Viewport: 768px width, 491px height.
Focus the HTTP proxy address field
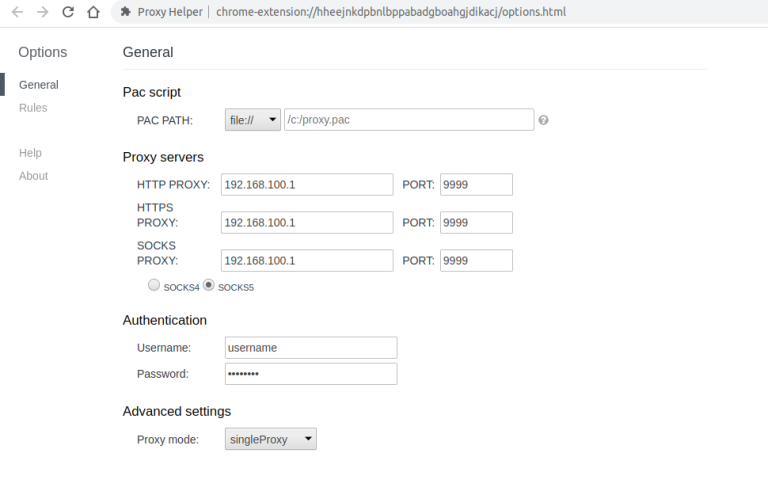[307, 184]
